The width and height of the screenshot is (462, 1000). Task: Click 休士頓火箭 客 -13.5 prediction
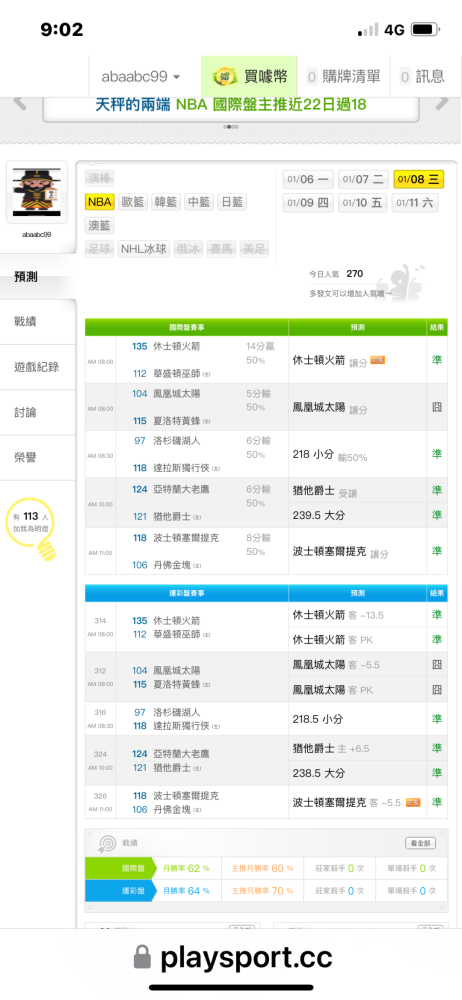point(338,615)
